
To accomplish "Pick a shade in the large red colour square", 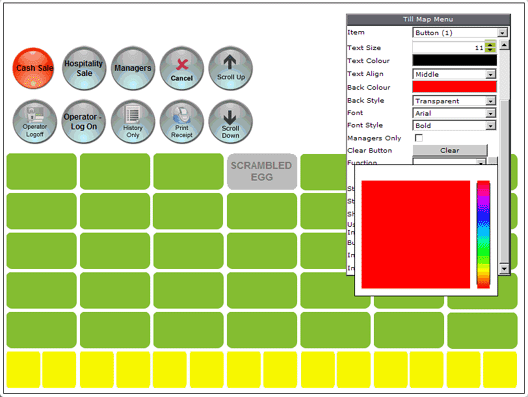I will (x=416, y=234).
